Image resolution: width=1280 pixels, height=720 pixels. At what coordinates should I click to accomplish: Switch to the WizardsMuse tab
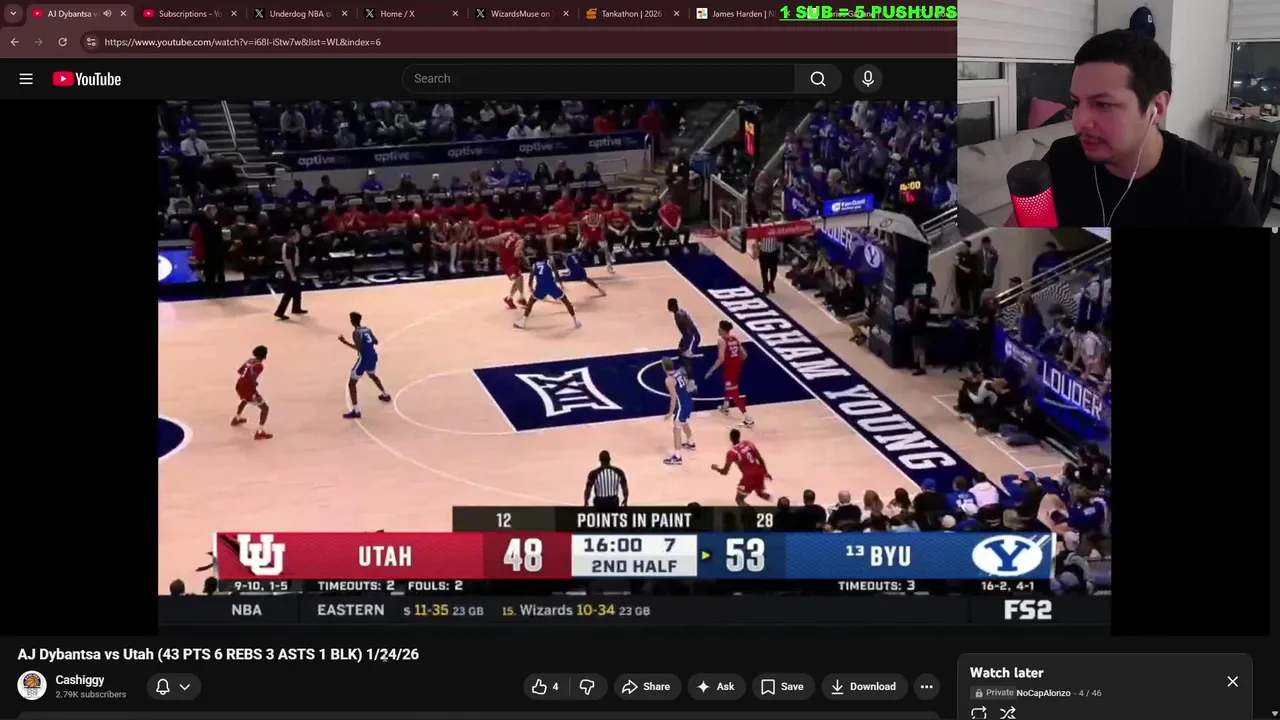pos(519,14)
